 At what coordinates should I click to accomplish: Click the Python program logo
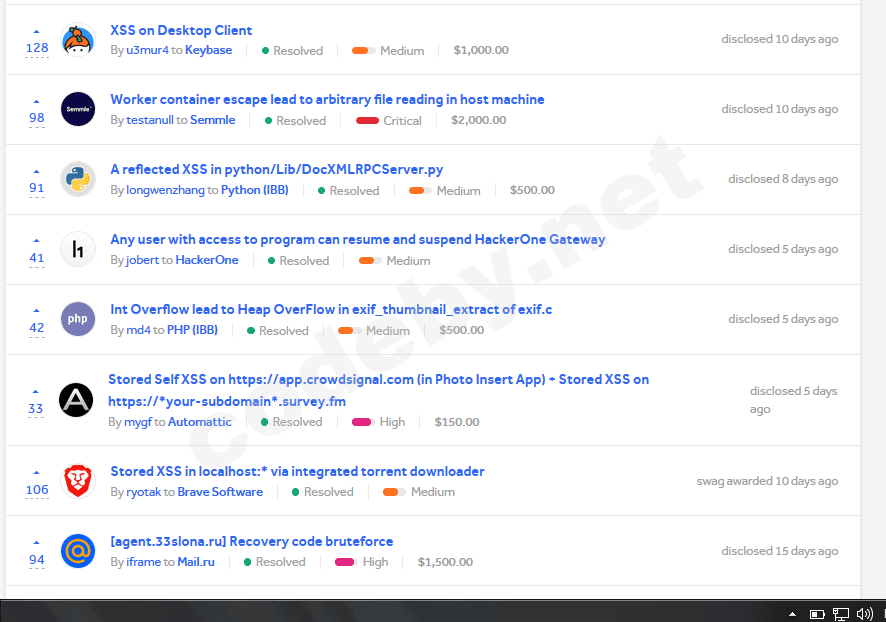coord(78,179)
